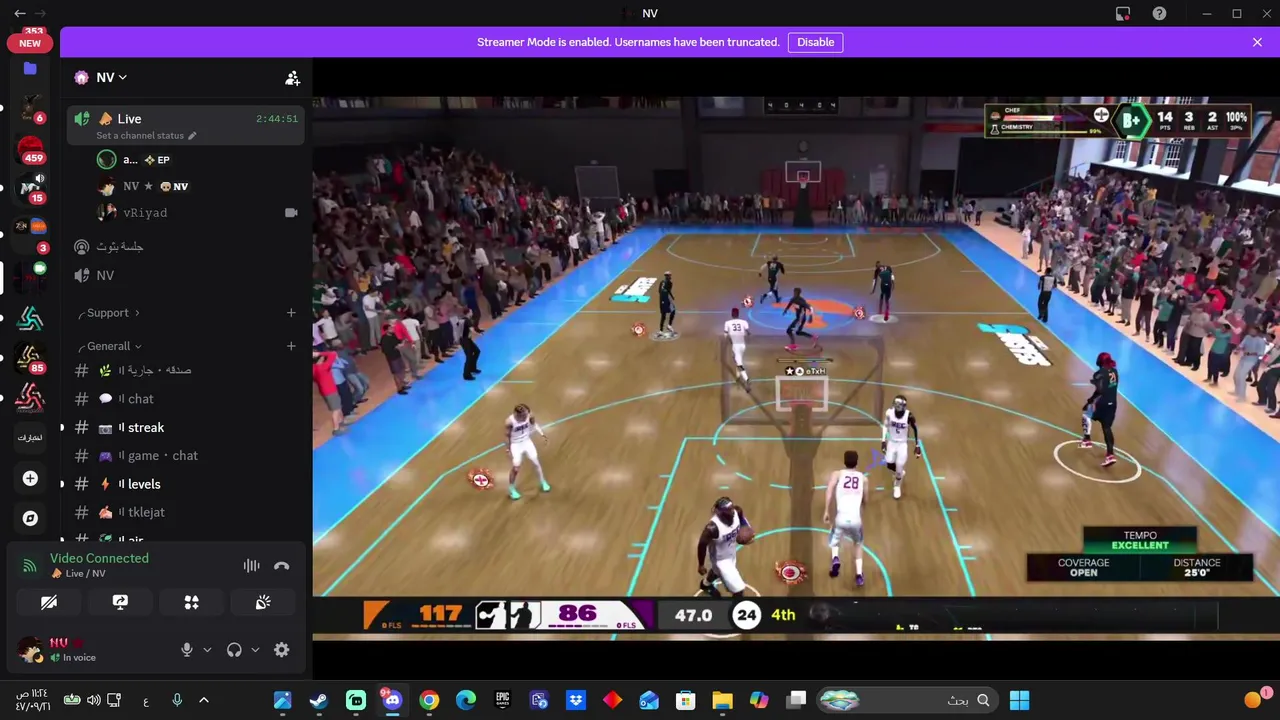
Task: Open headphones output options arrow
Action: tap(255, 650)
